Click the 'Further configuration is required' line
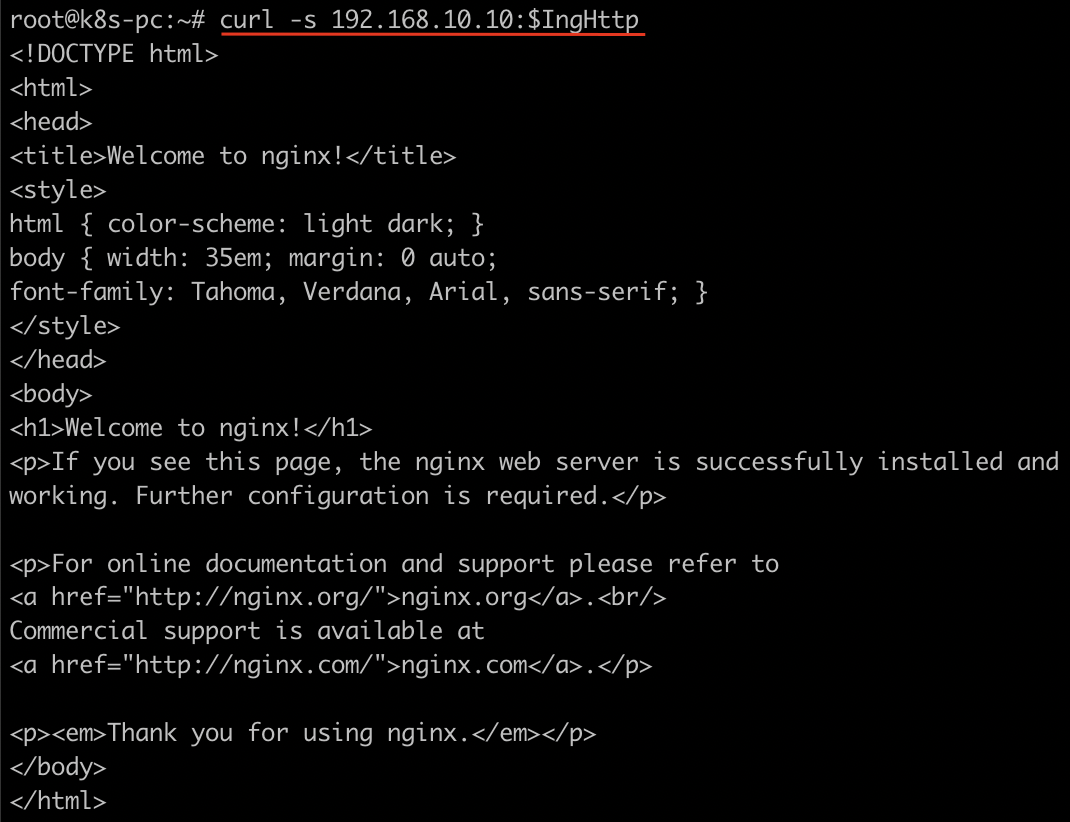Viewport: 1070px width, 822px height. click(337, 496)
